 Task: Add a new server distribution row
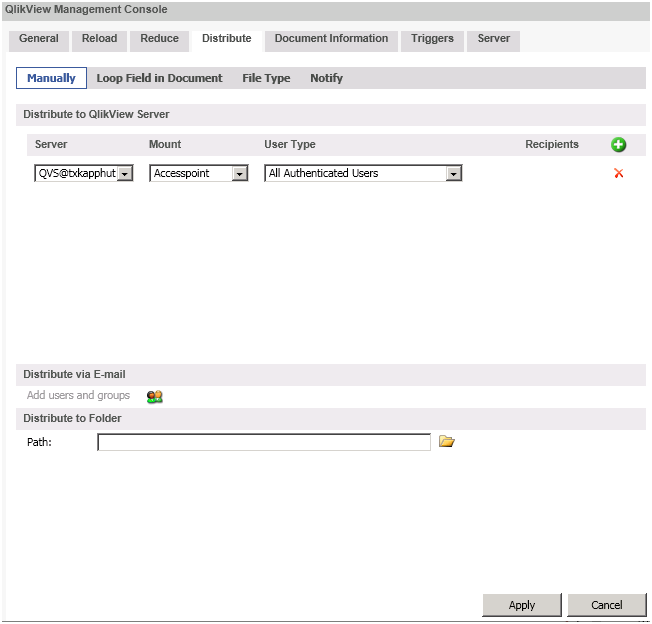click(x=618, y=145)
